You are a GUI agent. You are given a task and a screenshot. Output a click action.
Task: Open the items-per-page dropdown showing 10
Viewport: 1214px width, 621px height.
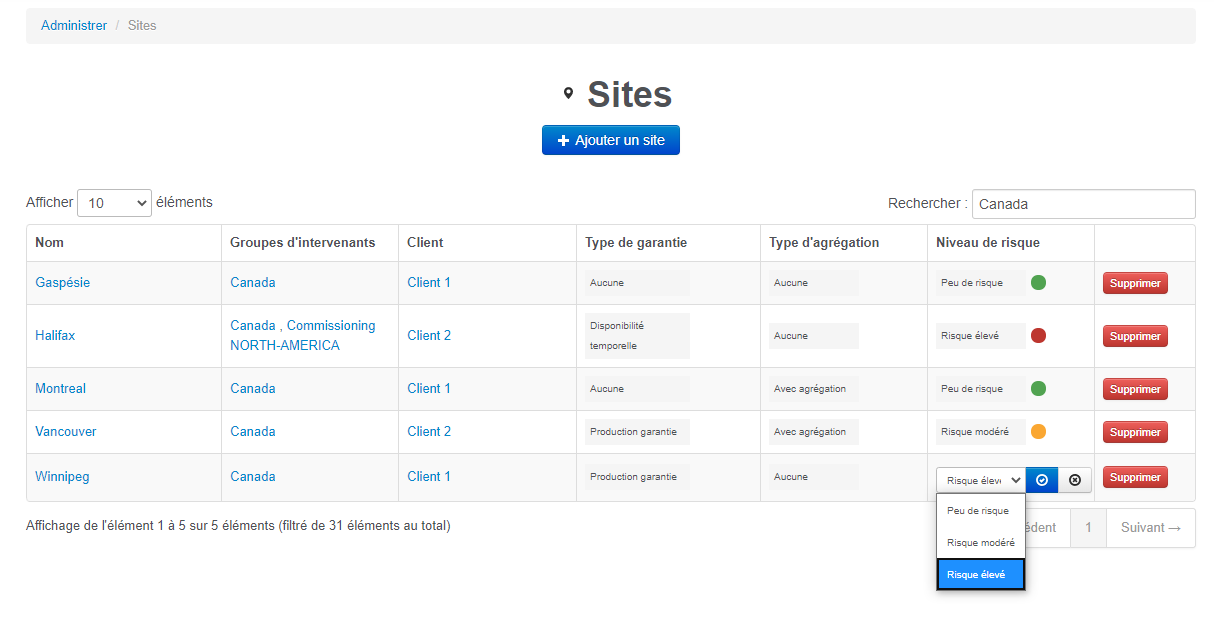(x=114, y=202)
